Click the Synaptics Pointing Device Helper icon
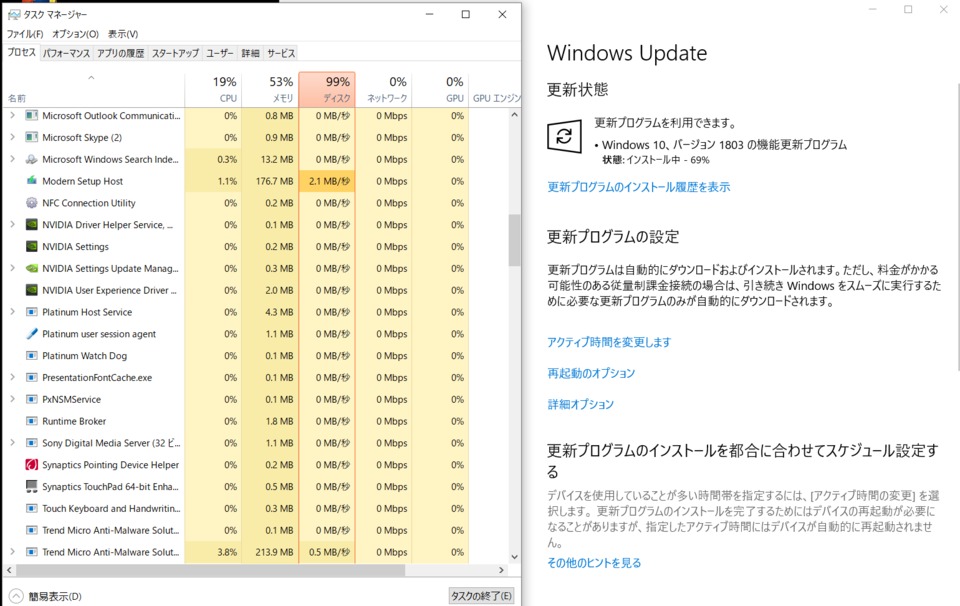The width and height of the screenshot is (960, 606). (32, 465)
